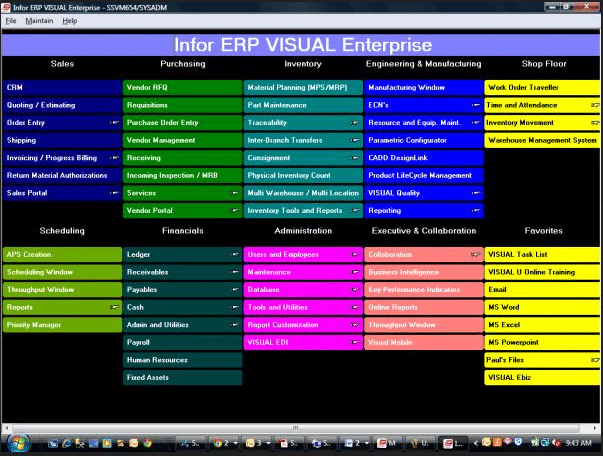Open Payroll under Financials

[x=181, y=342]
